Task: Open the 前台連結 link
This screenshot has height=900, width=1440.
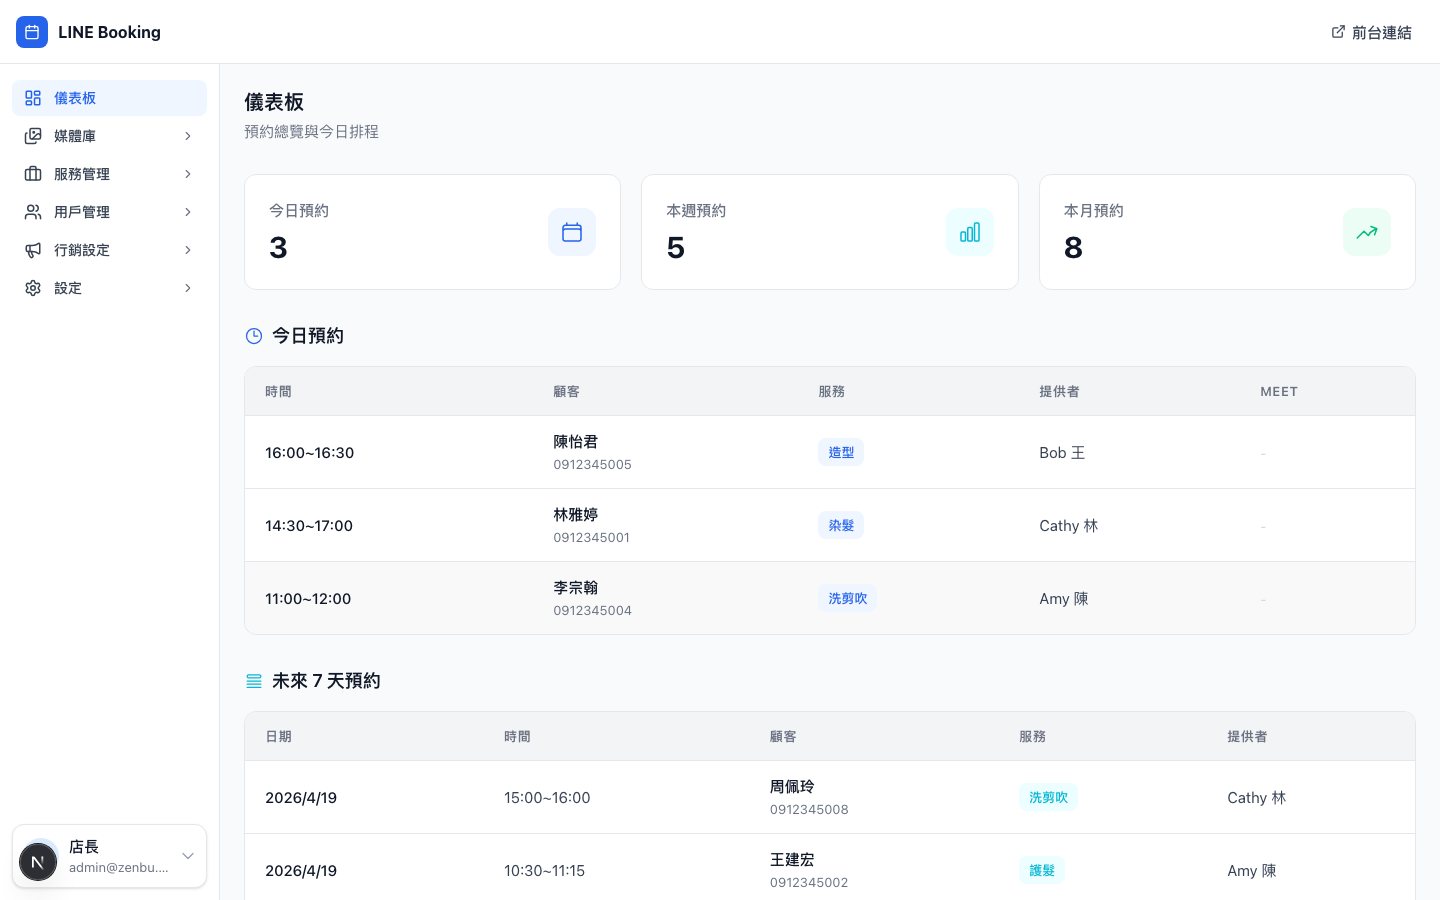Action: pyautogui.click(x=1381, y=32)
